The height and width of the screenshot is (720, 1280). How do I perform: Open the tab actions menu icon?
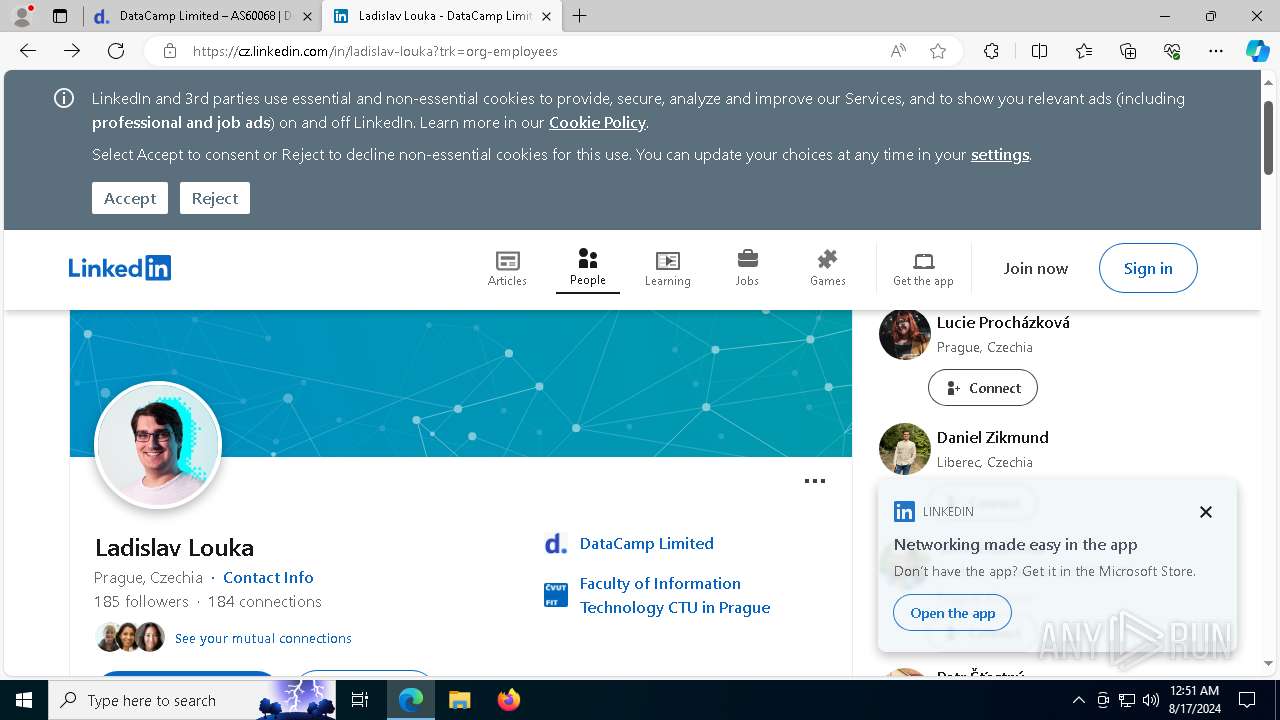click(x=60, y=16)
